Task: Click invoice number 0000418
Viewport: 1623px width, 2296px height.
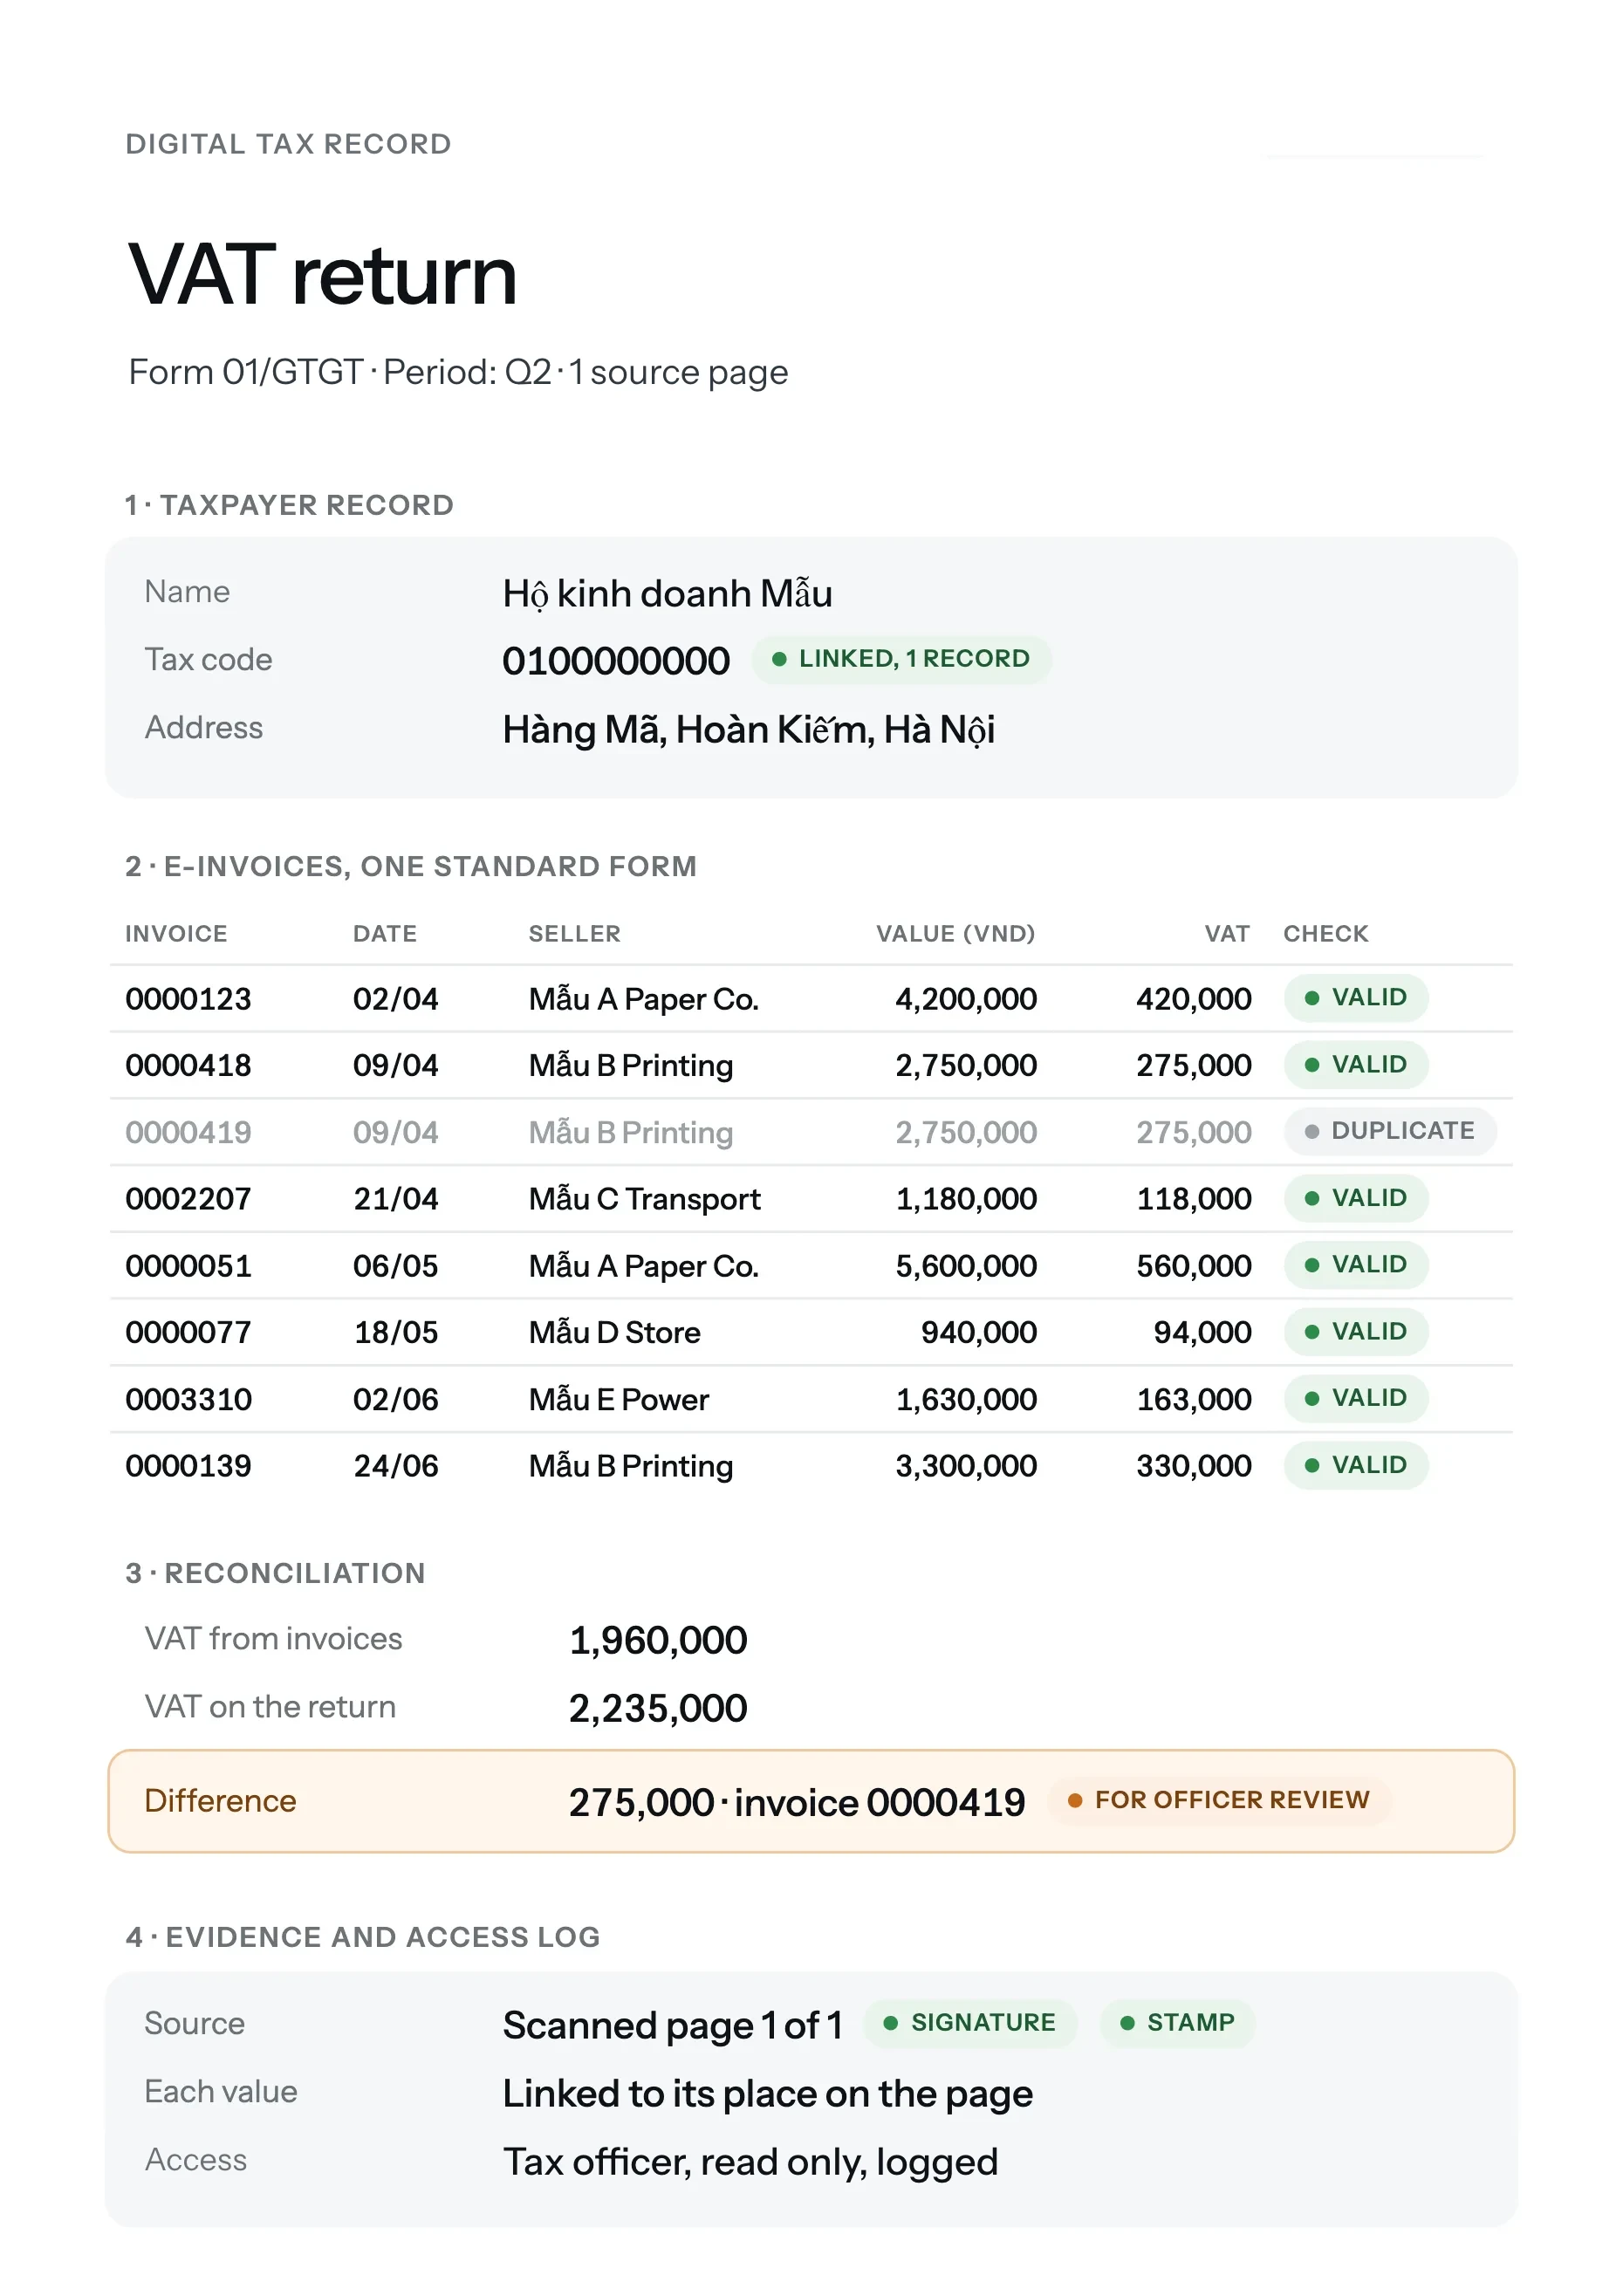Action: 188,1066
